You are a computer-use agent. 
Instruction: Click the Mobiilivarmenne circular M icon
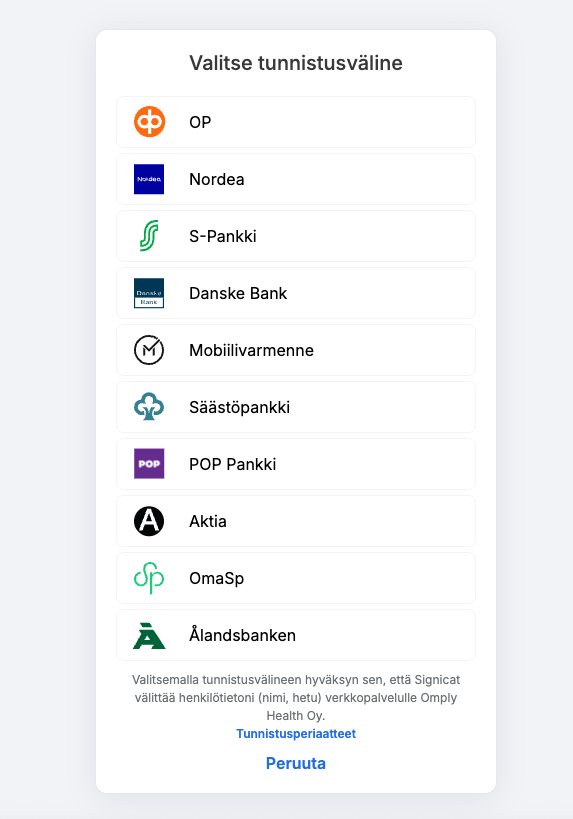coord(149,350)
